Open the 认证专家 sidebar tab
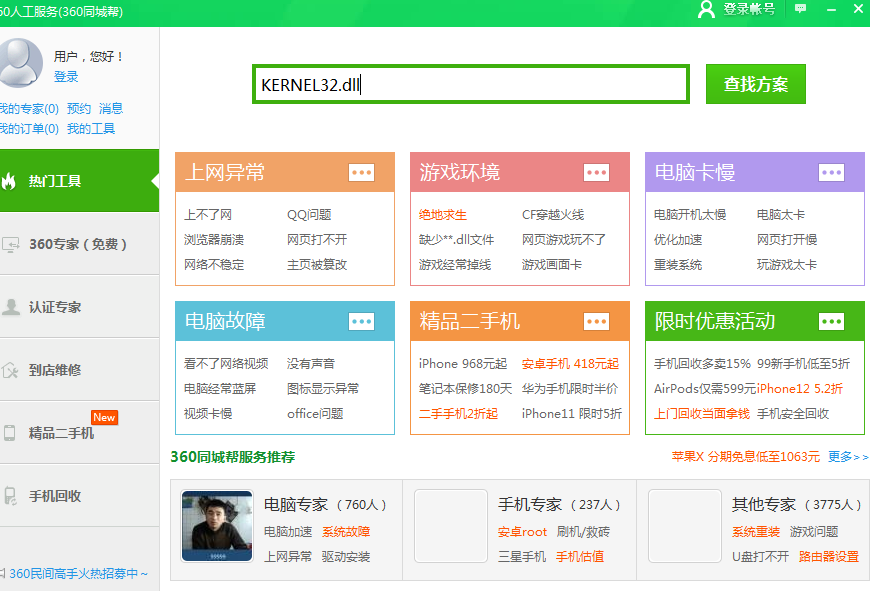Viewport: 870px width, 591px height. 79,307
